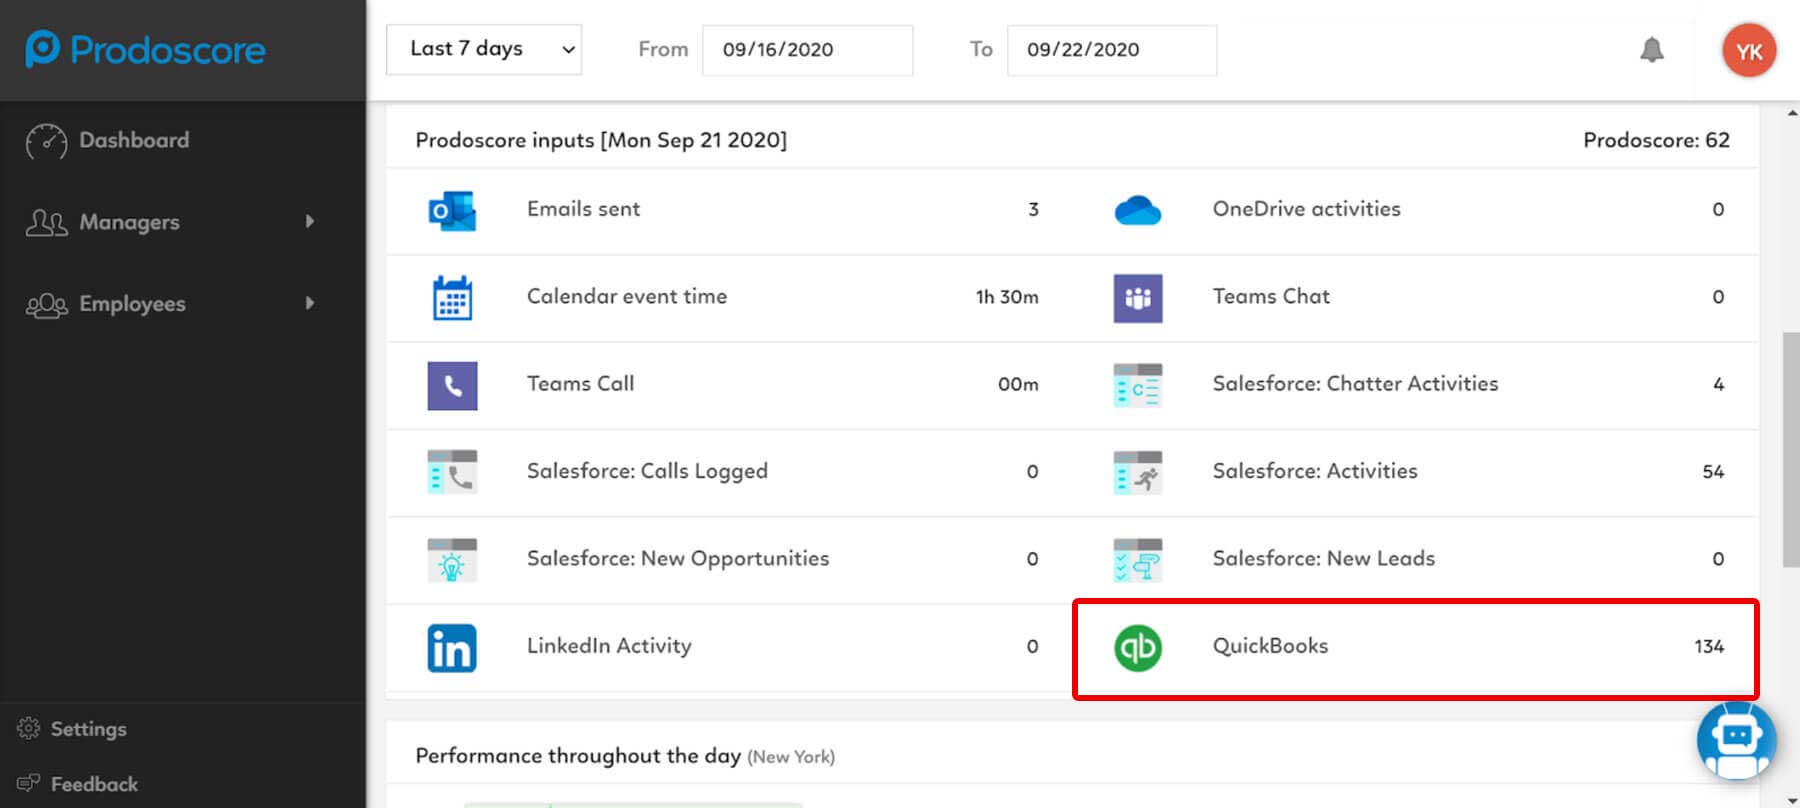Click Salesforce Activities value 54

(1713, 471)
